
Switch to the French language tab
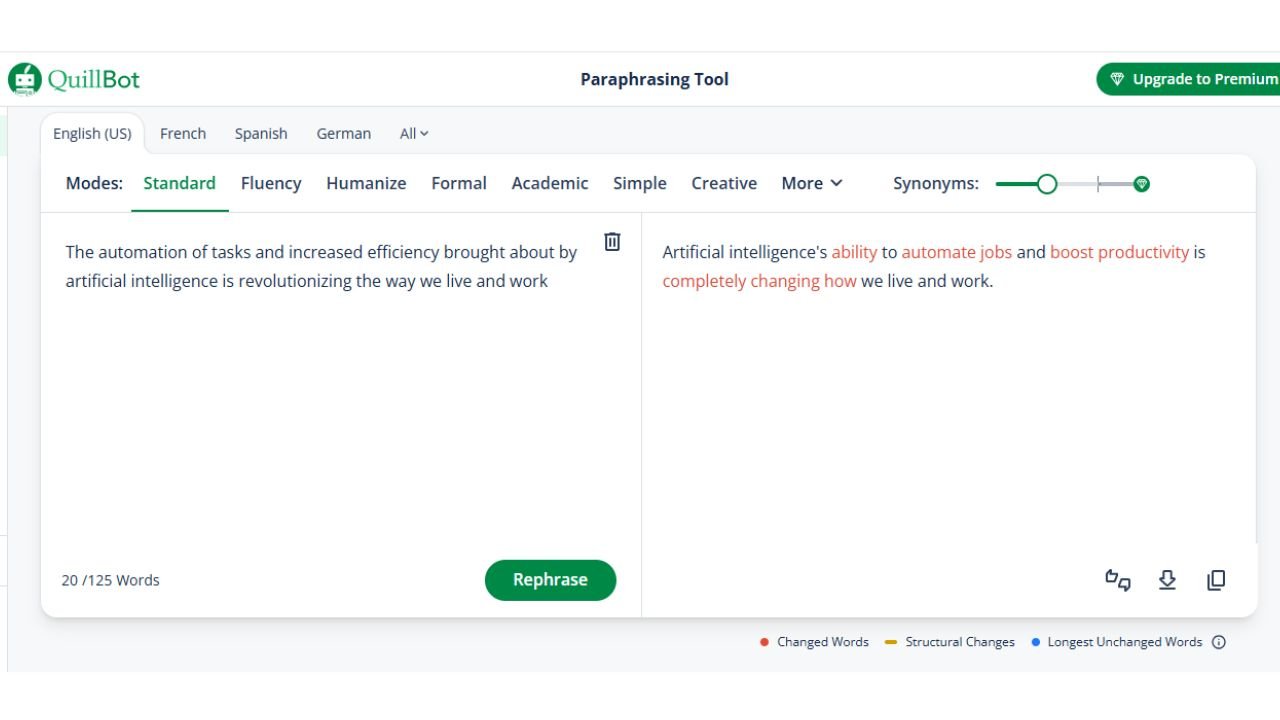pos(183,134)
